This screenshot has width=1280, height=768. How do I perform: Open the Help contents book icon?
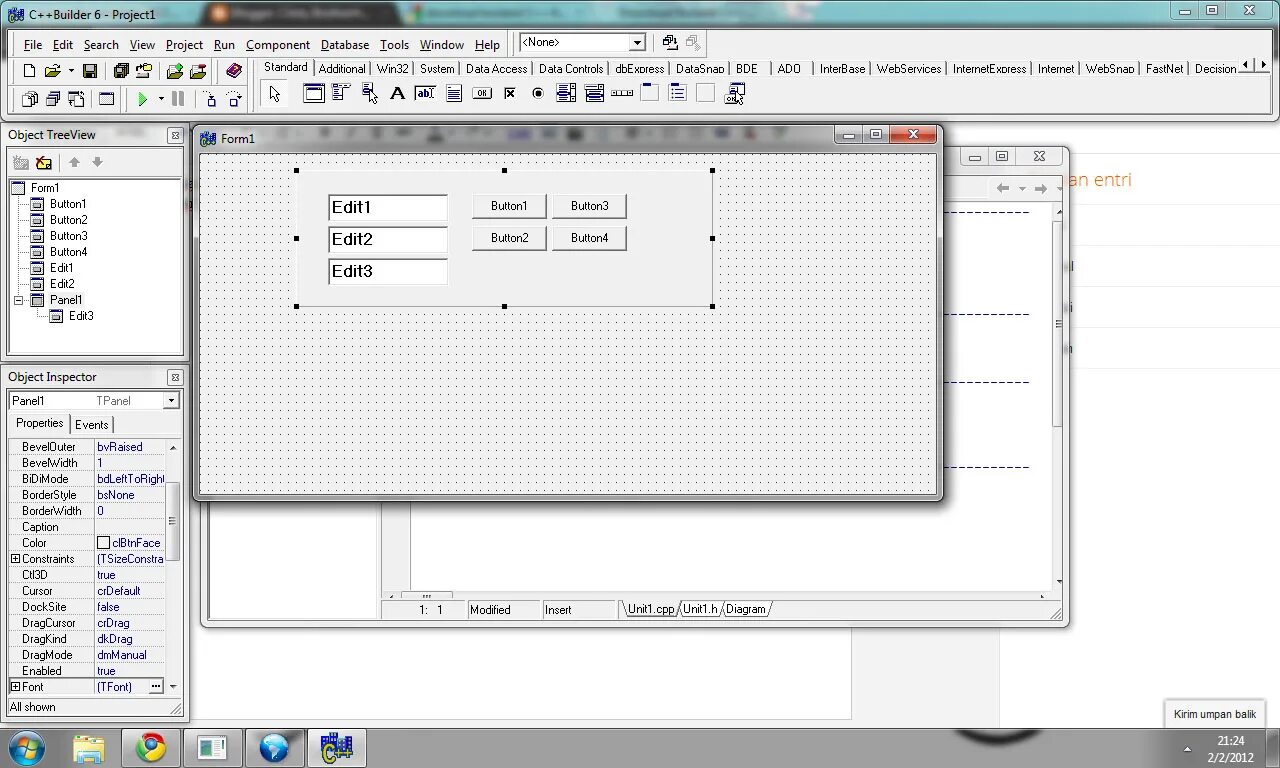coord(234,71)
